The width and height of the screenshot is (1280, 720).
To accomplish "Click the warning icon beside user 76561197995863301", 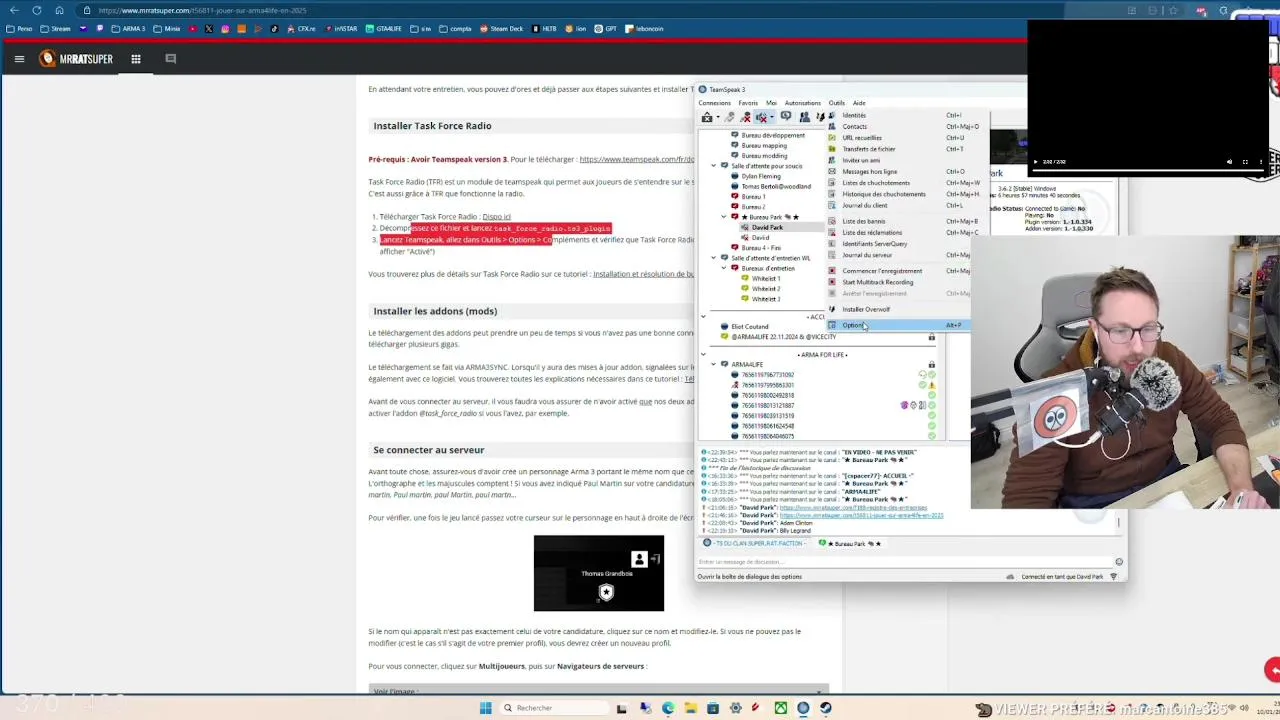I will coord(931,385).
